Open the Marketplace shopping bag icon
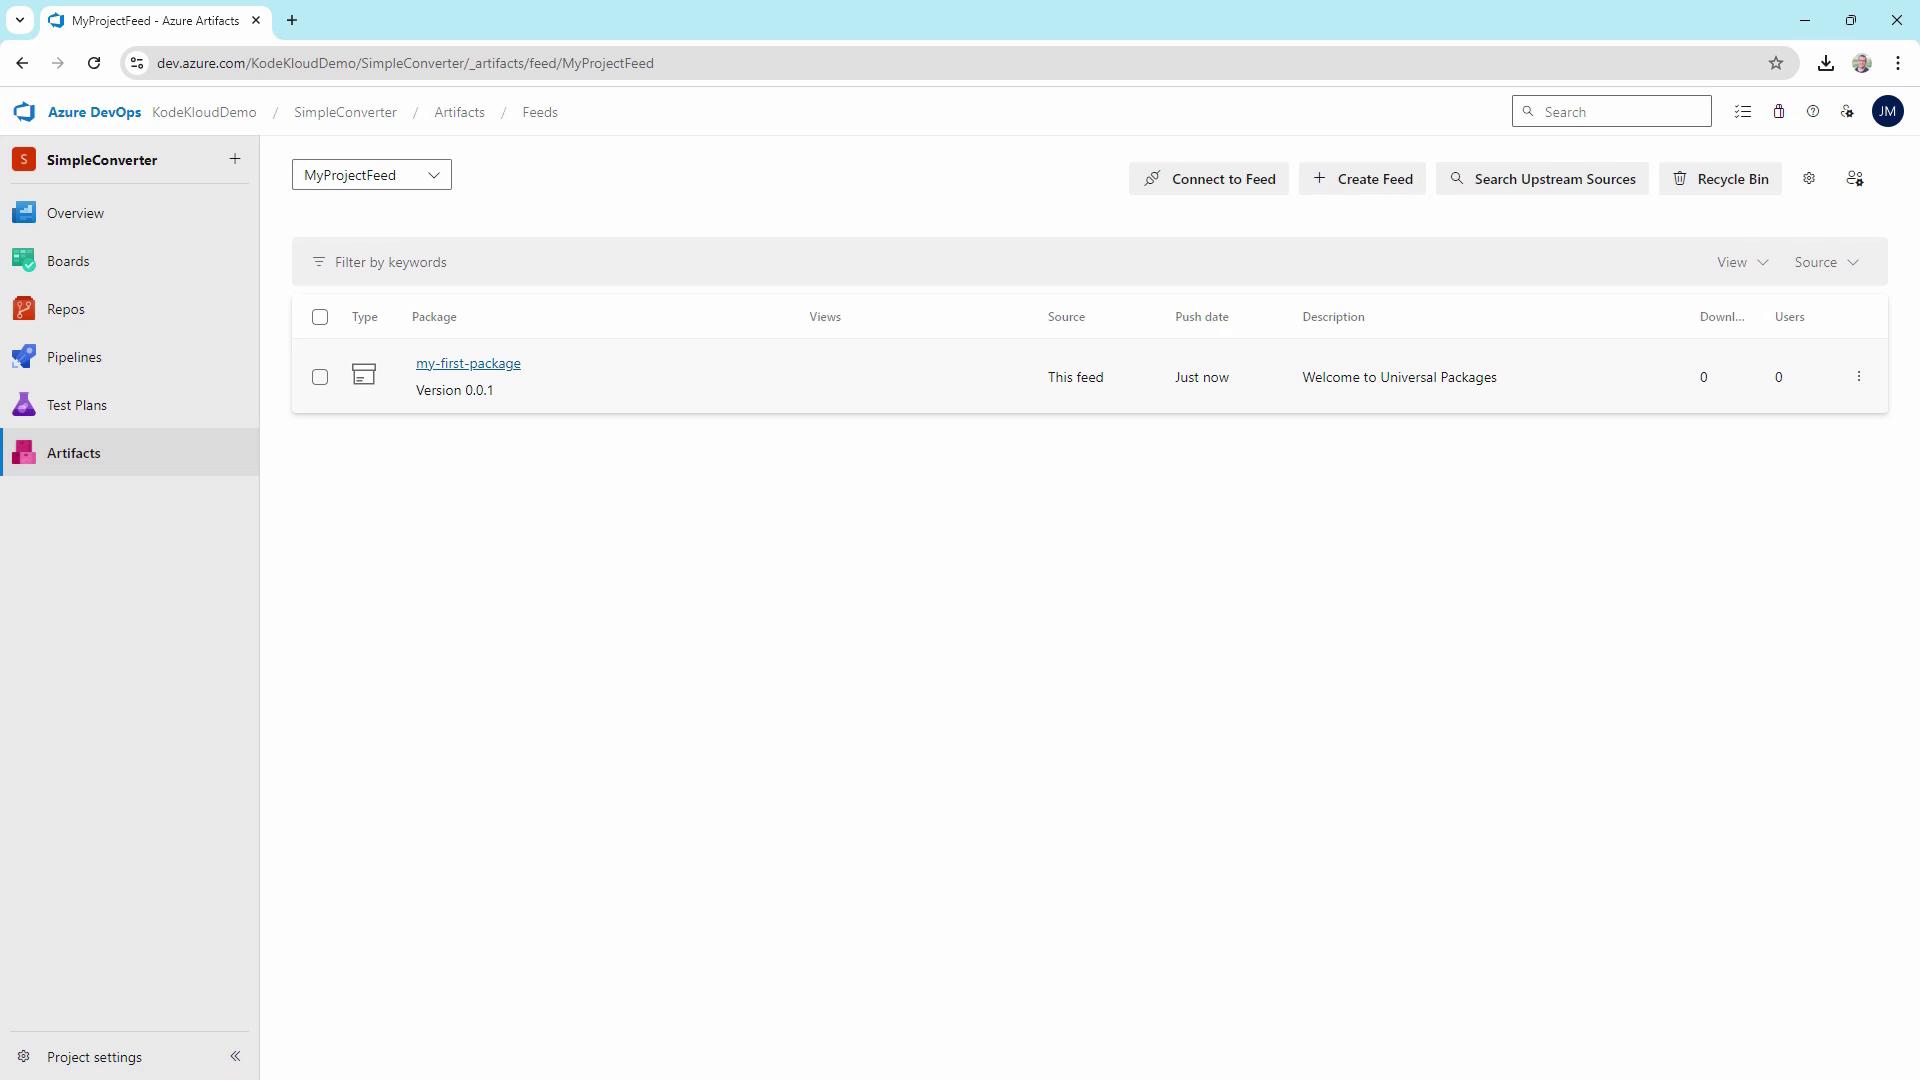 click(1779, 112)
